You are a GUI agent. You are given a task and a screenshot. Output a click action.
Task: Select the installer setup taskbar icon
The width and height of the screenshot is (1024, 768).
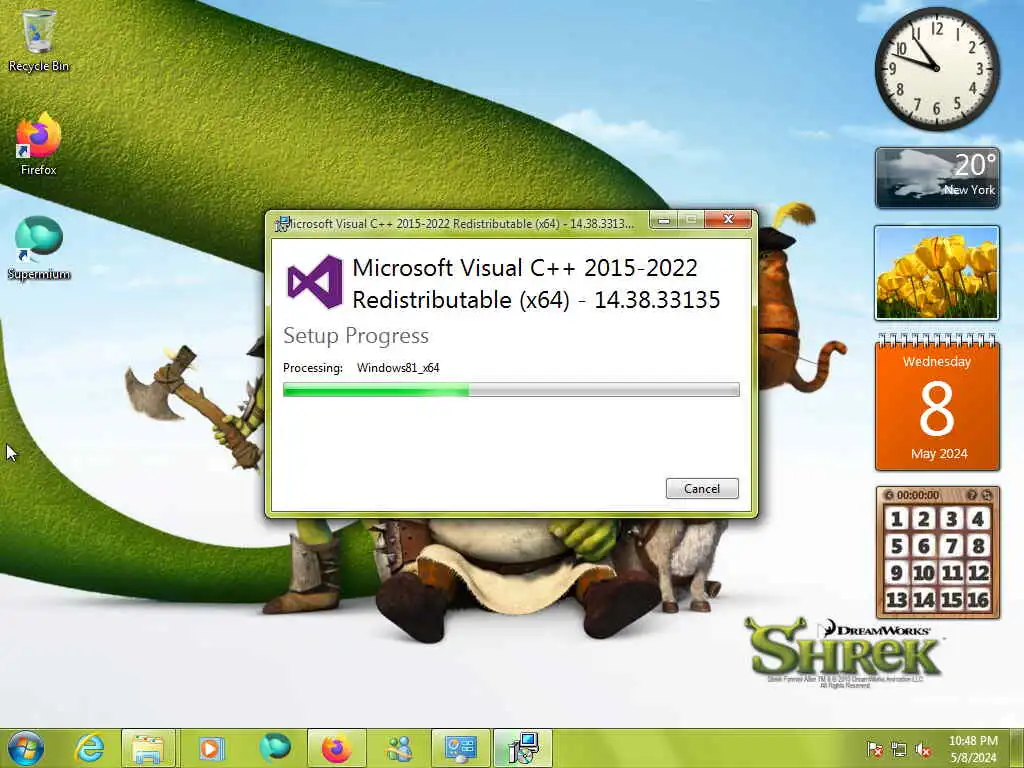pos(523,748)
